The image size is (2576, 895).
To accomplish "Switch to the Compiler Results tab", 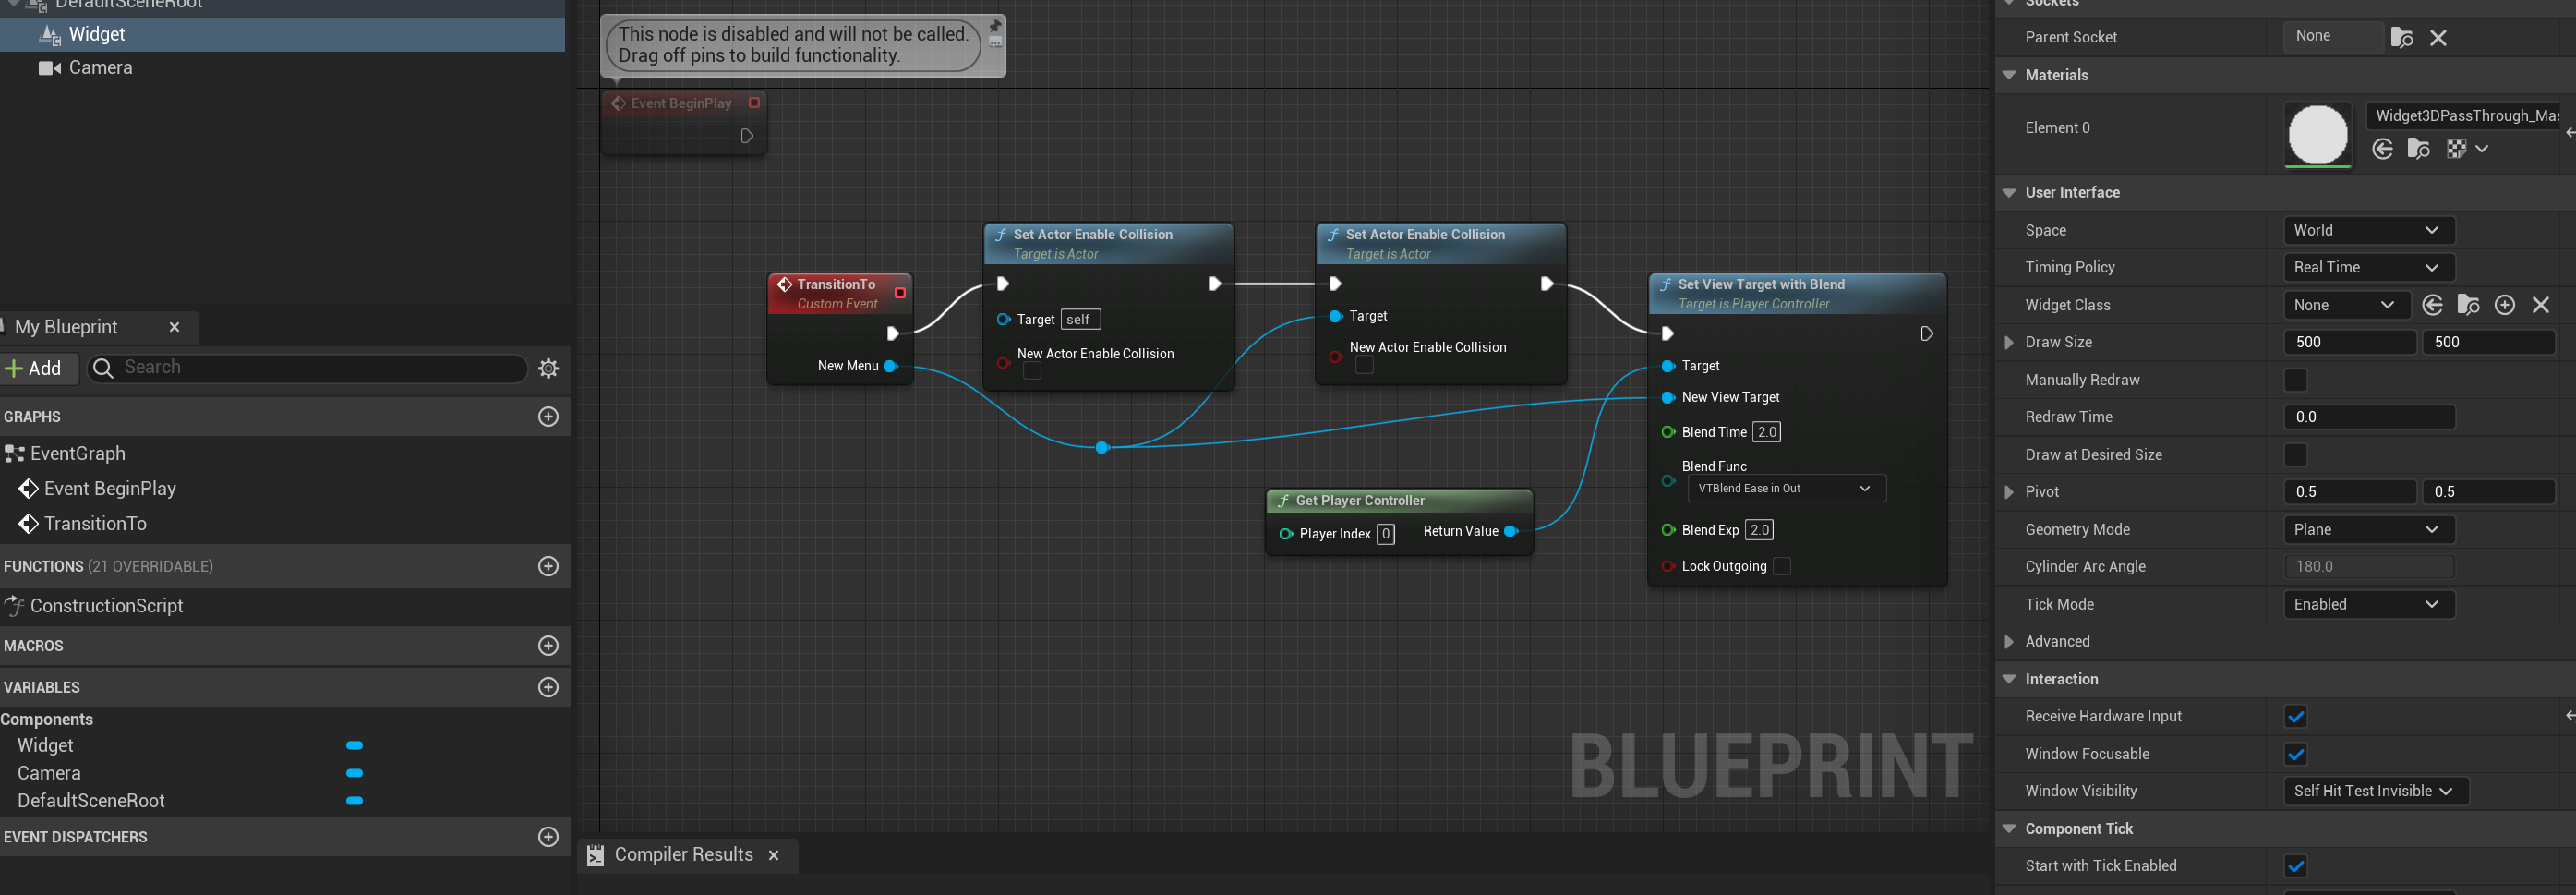I will [684, 855].
